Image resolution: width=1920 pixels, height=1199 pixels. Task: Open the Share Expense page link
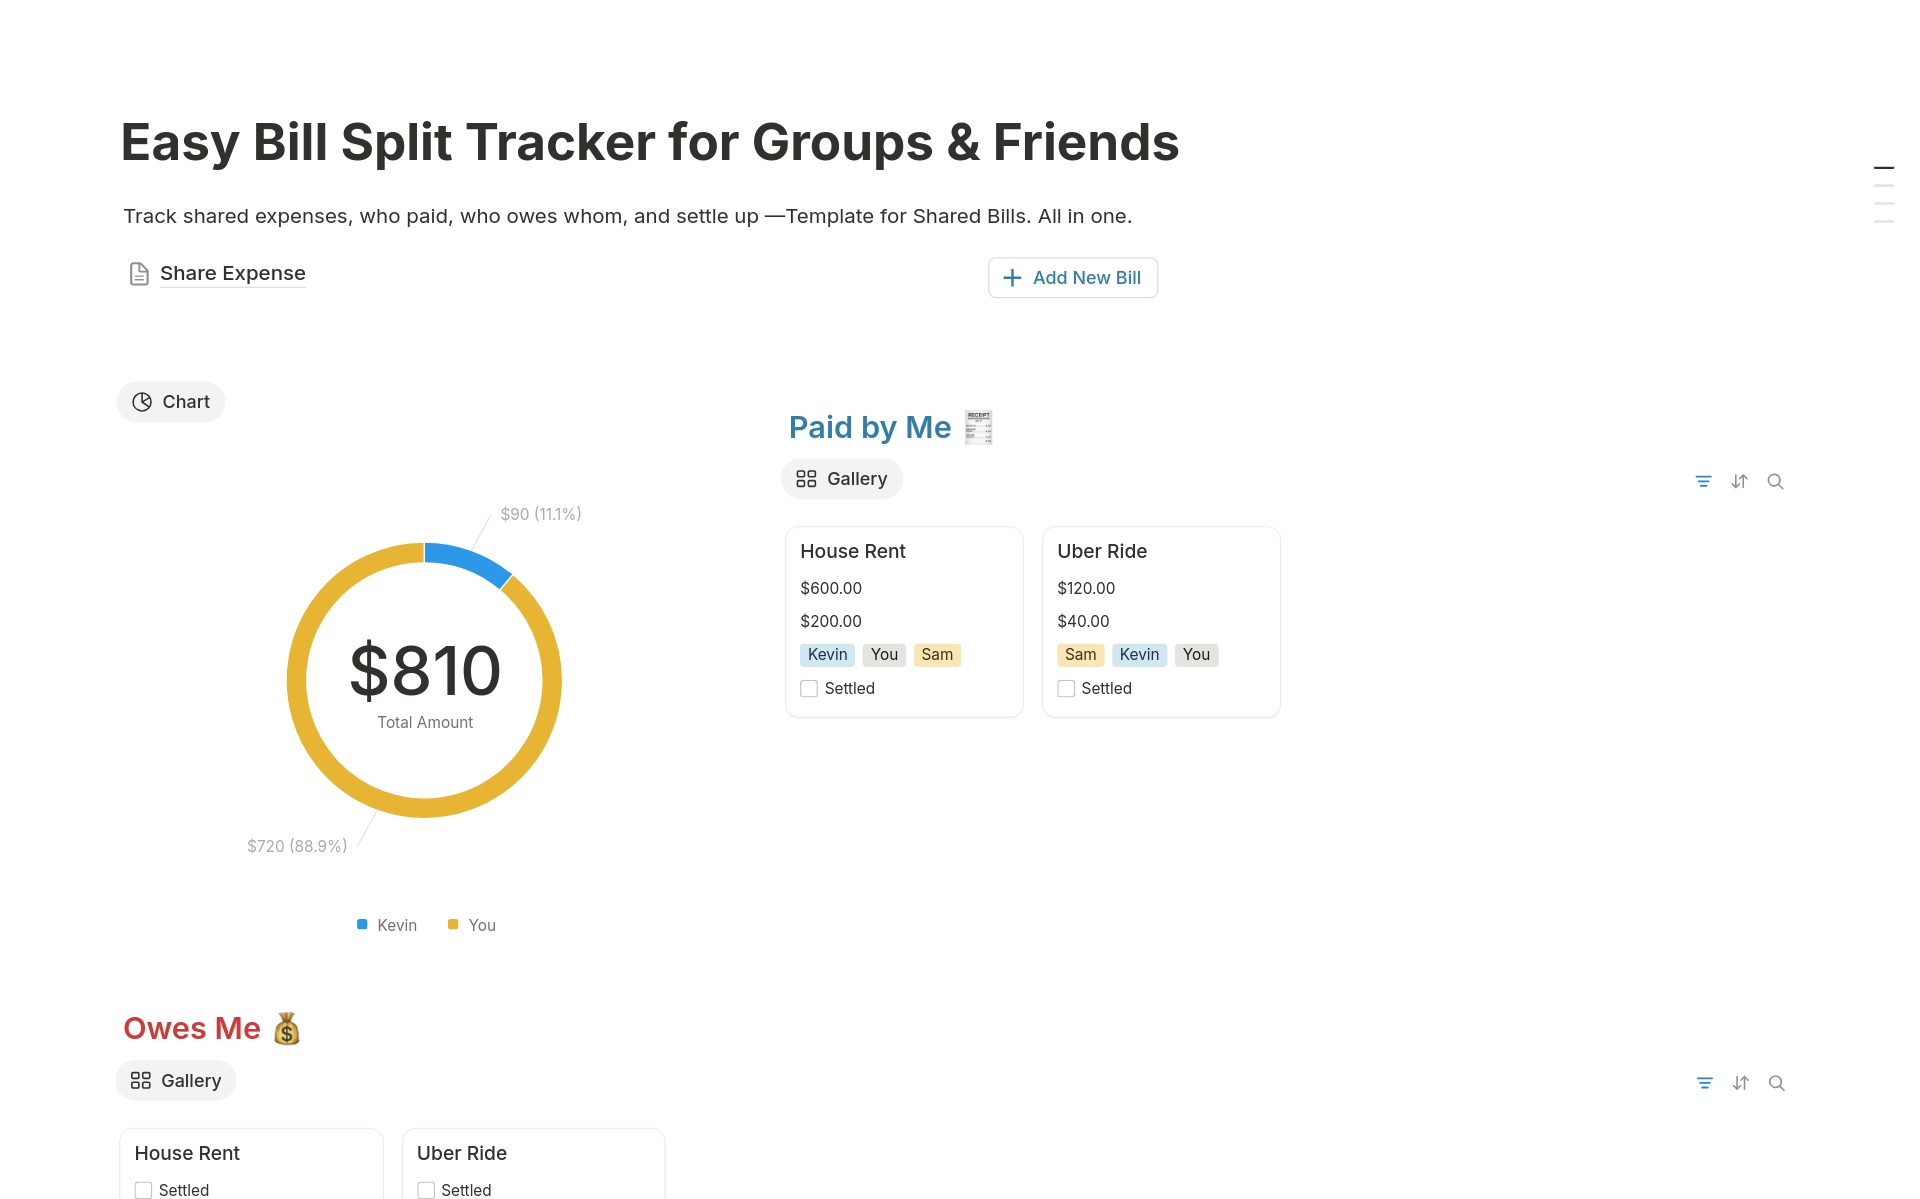(x=232, y=274)
